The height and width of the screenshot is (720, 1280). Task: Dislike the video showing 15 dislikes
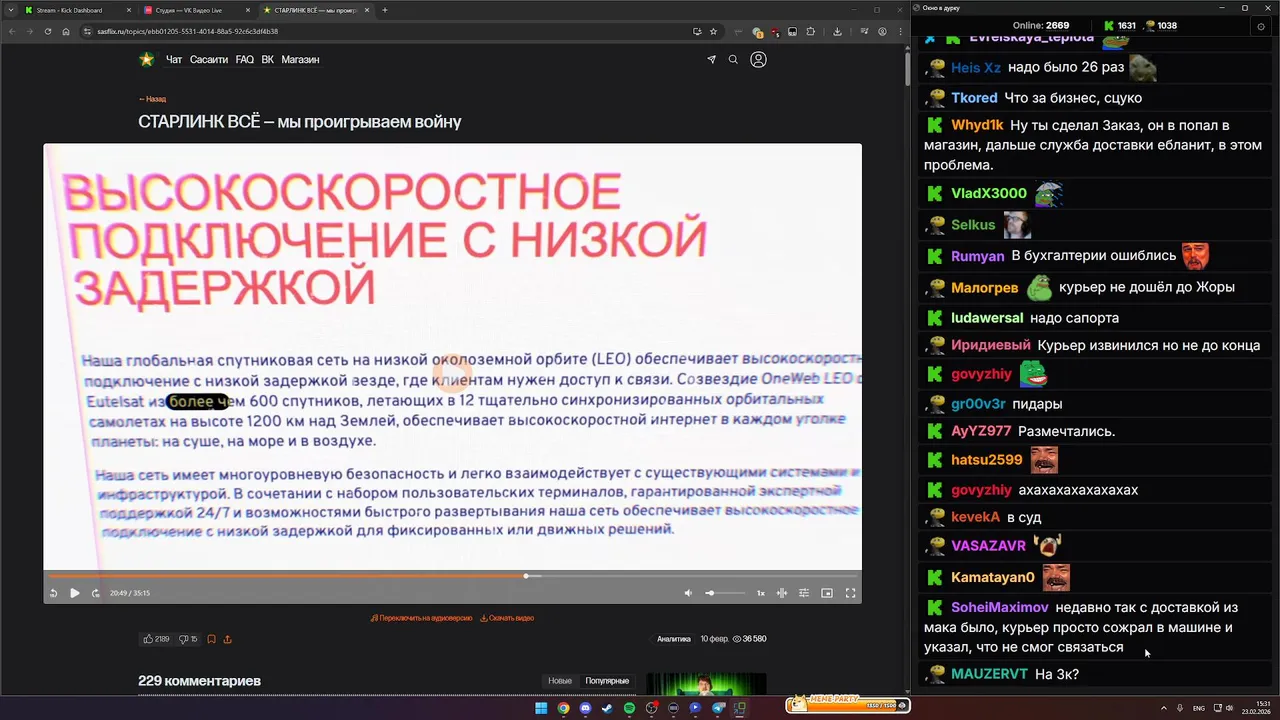point(188,639)
